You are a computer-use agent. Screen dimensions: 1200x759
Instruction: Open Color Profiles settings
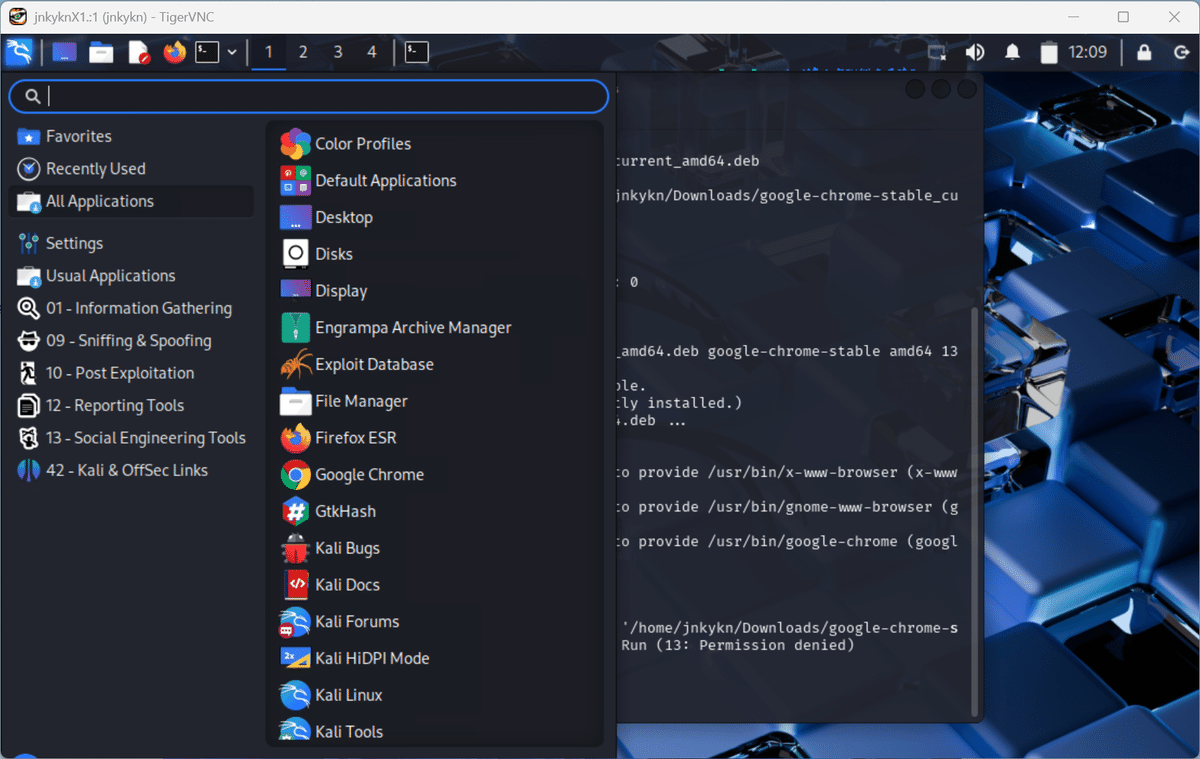coord(362,143)
